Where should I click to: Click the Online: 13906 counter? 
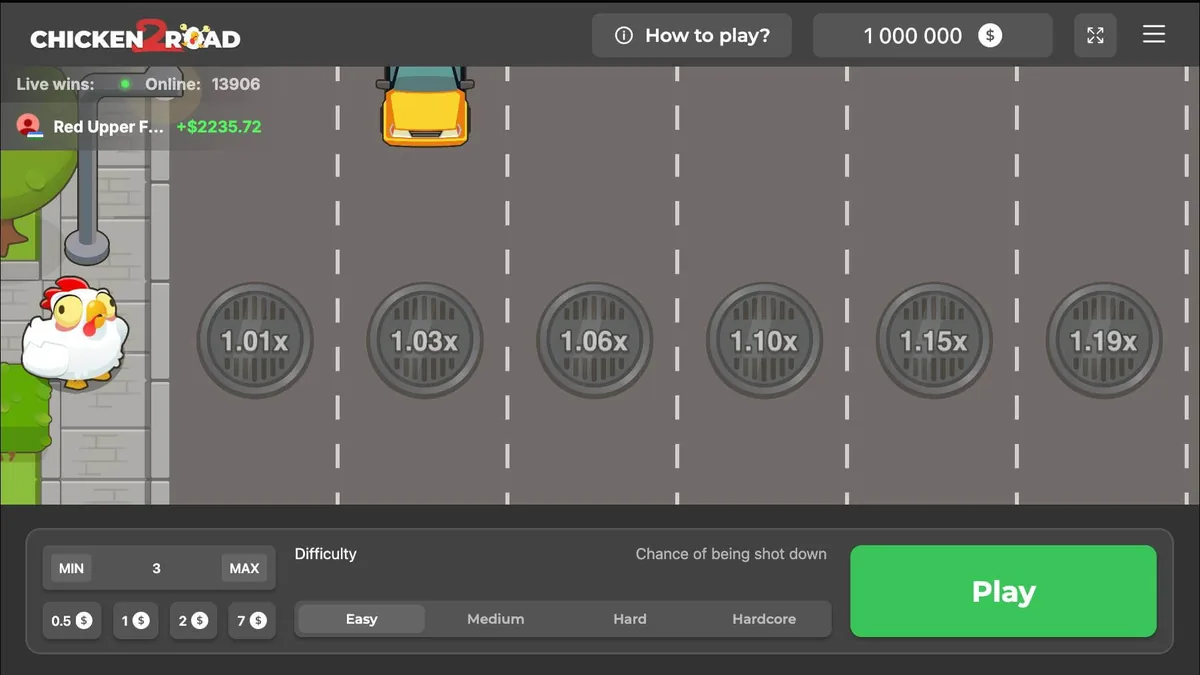[x=202, y=84]
